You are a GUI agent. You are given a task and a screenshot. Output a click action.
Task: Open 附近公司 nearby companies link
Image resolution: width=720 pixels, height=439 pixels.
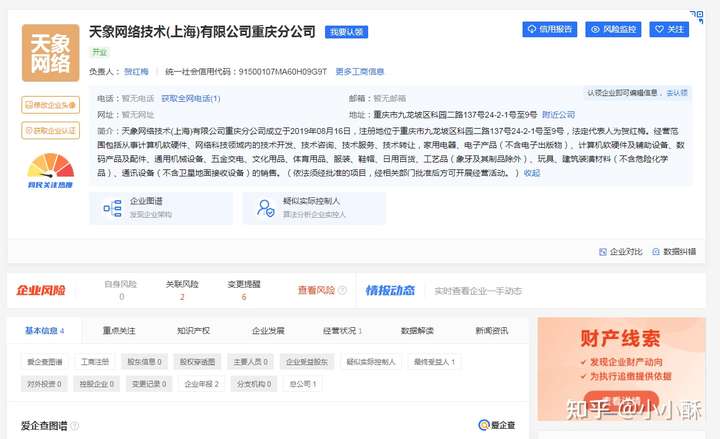click(558, 114)
